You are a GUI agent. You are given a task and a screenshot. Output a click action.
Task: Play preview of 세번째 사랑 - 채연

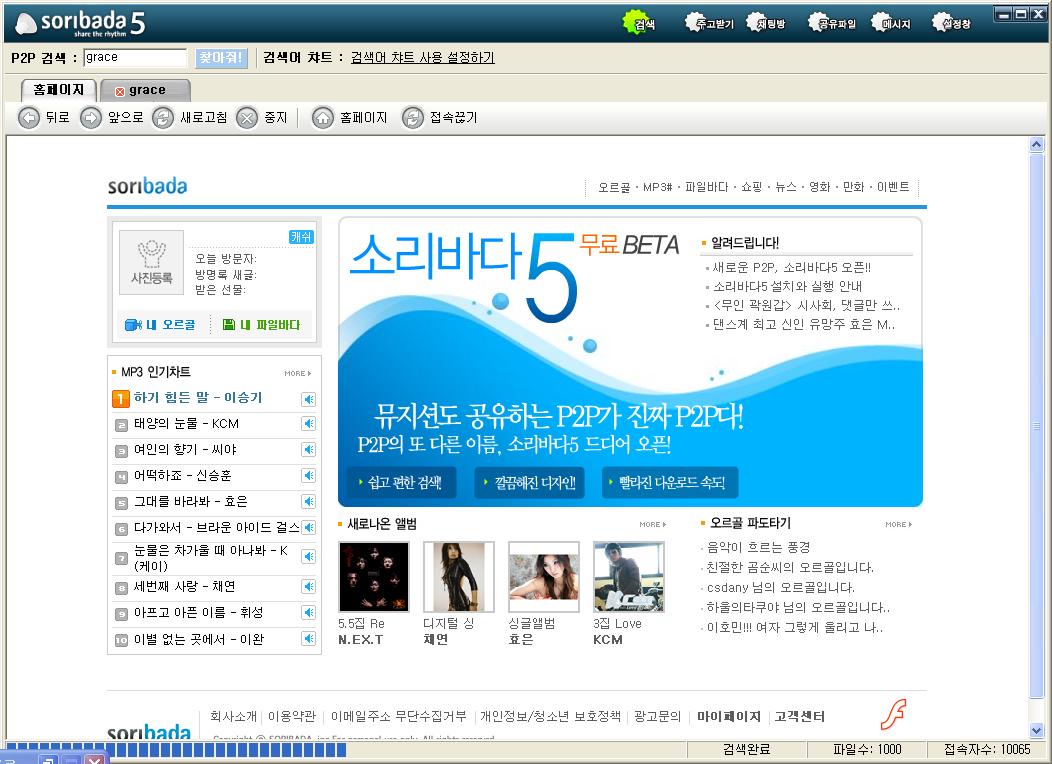[x=308, y=586]
